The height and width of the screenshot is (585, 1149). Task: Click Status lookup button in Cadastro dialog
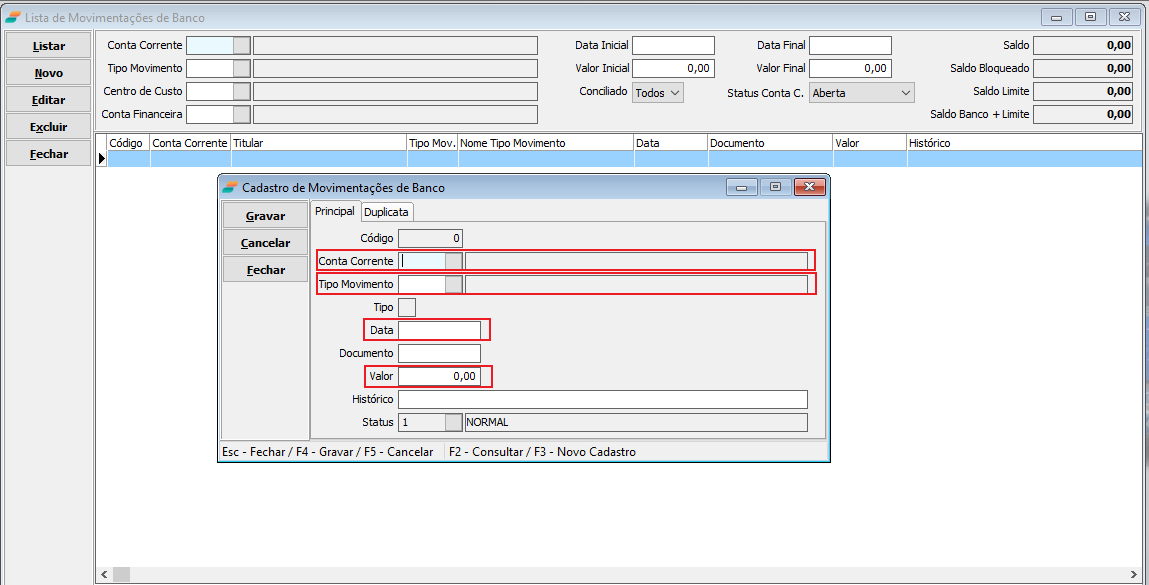tap(454, 422)
